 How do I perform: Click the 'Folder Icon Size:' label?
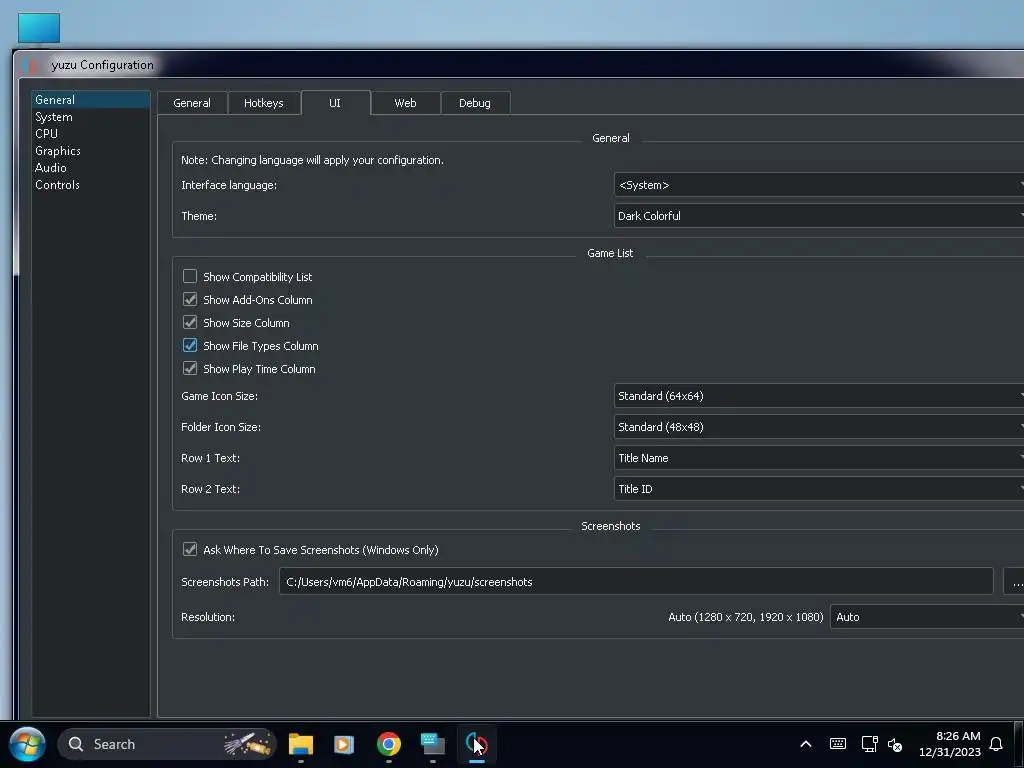[221, 426]
